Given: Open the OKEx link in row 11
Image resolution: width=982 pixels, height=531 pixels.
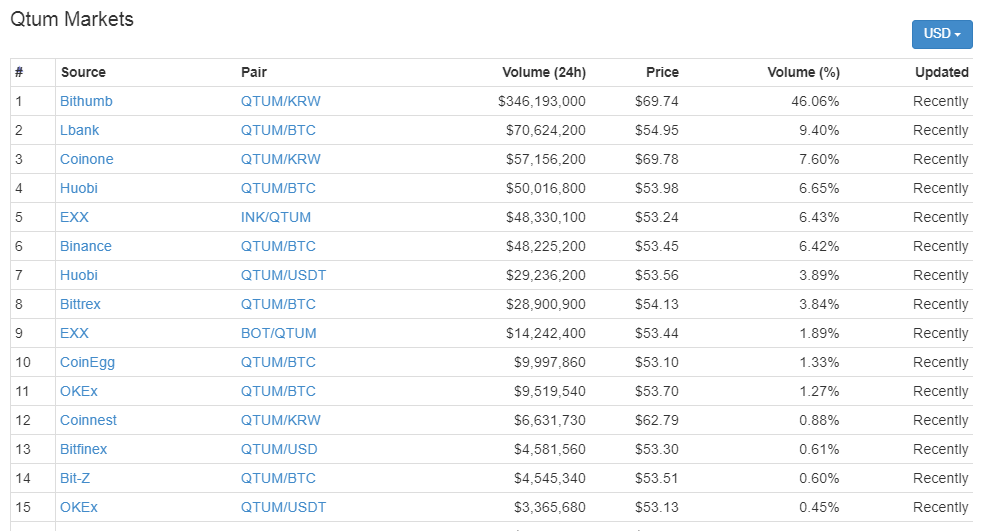Looking at the screenshot, I should pyautogui.click(x=79, y=391).
